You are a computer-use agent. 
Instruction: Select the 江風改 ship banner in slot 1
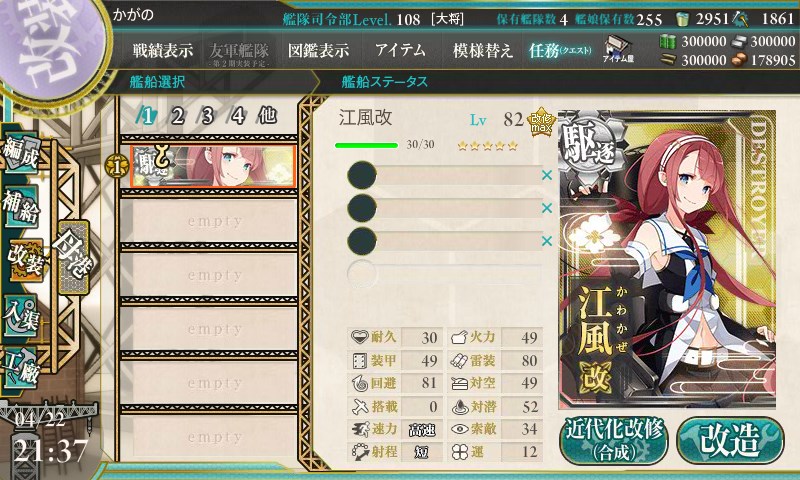click(x=213, y=166)
